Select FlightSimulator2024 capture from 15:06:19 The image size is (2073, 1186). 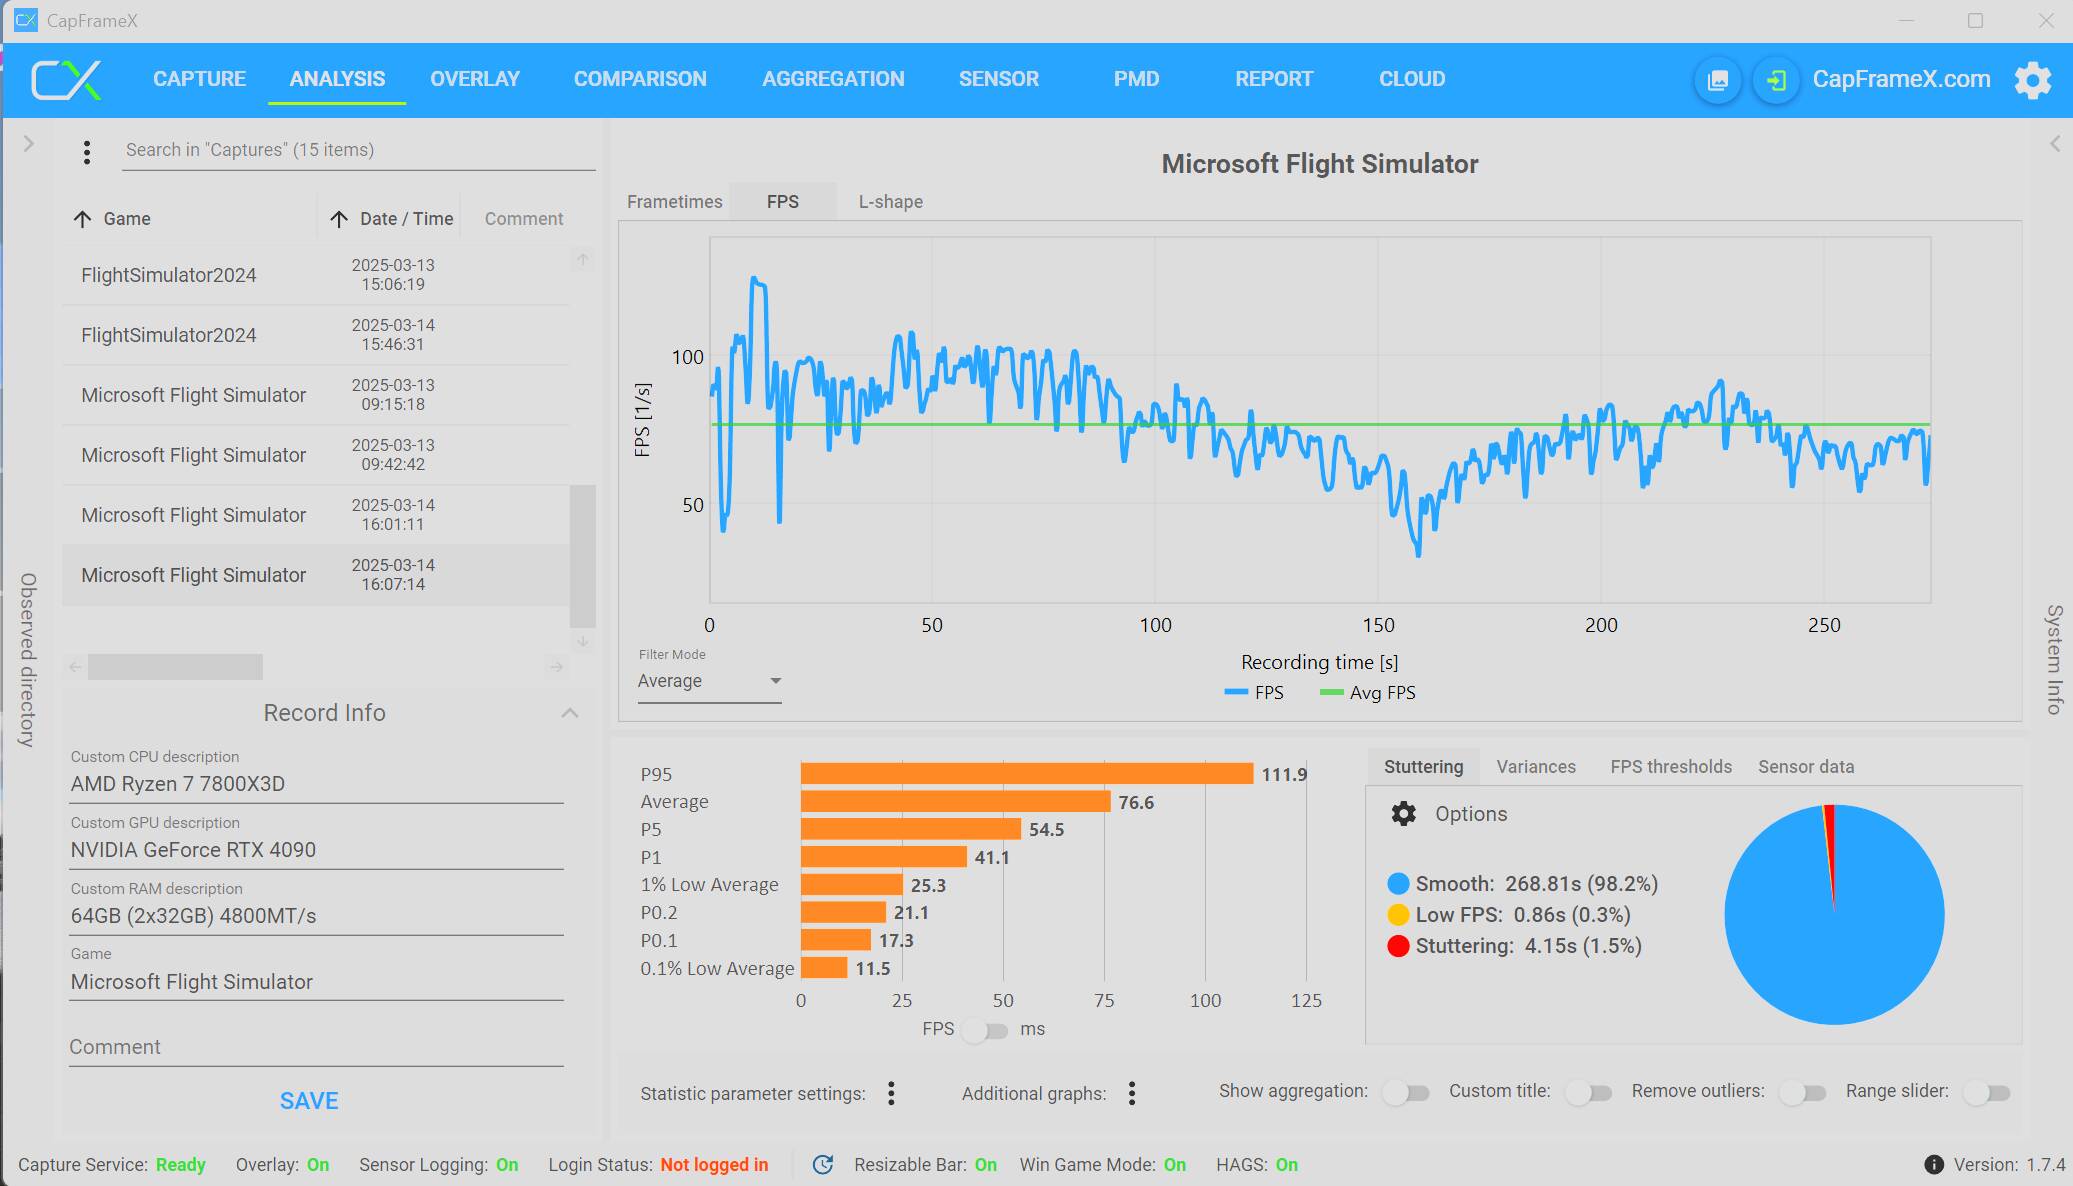click(x=315, y=275)
